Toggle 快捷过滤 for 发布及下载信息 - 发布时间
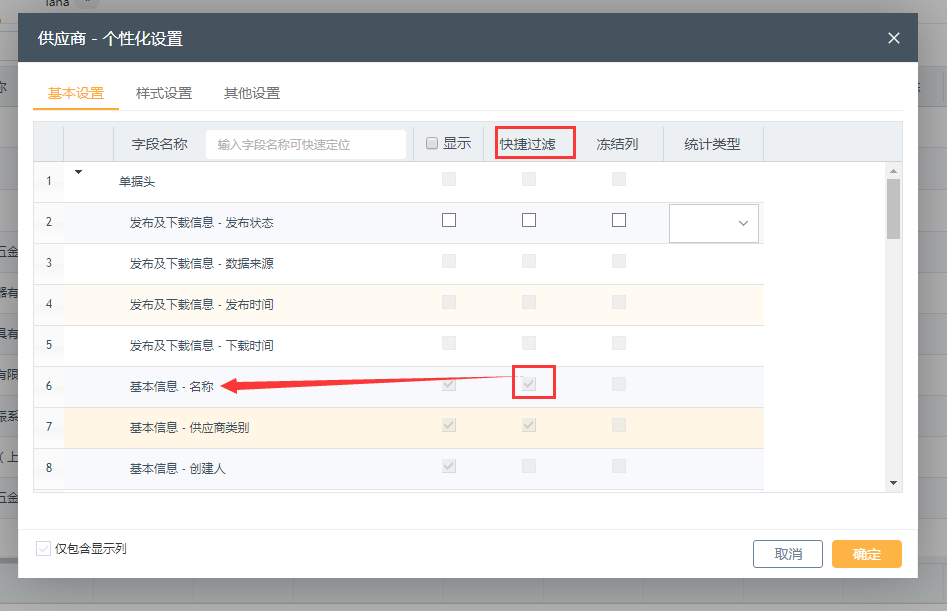 [x=529, y=302]
